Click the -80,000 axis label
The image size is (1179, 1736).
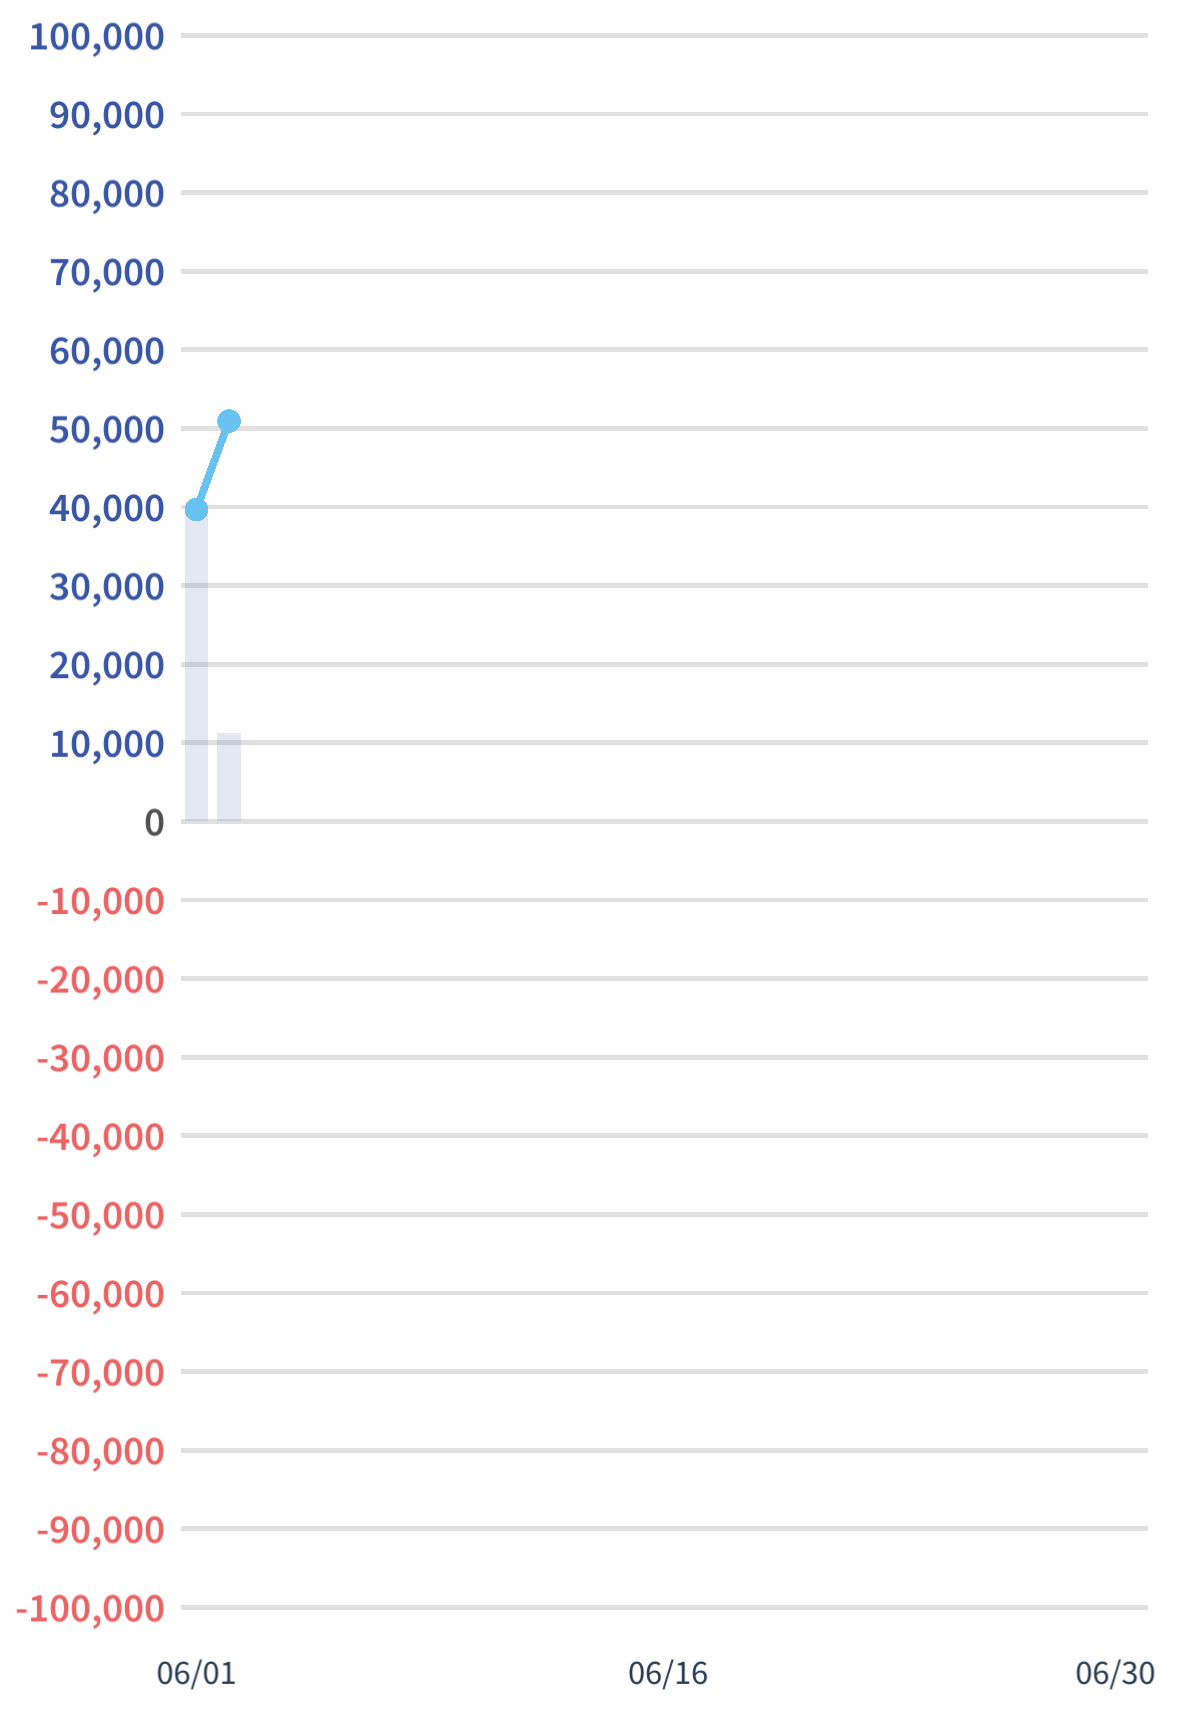click(100, 1452)
